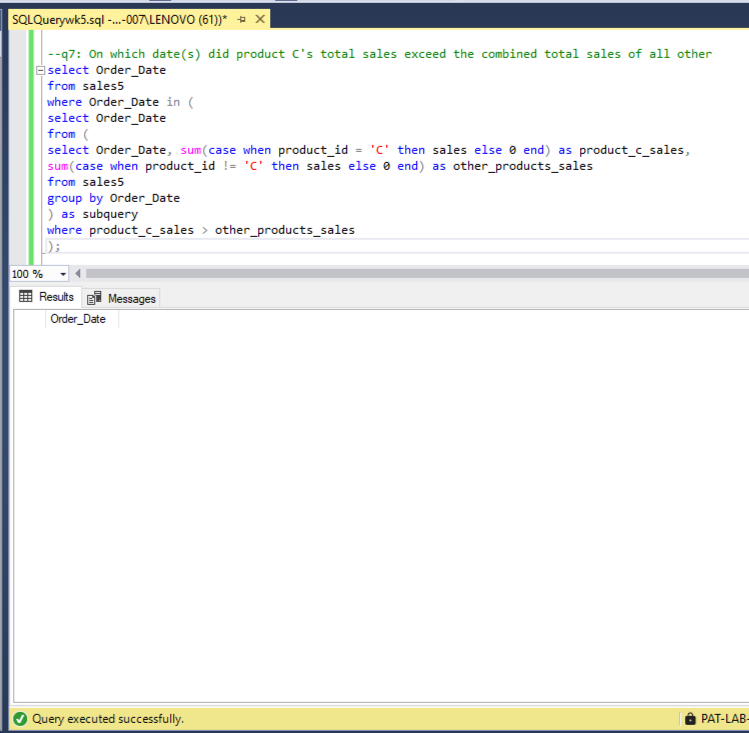
Task: Click the ') as subquery' line
Action: pyautogui.click(x=93, y=214)
